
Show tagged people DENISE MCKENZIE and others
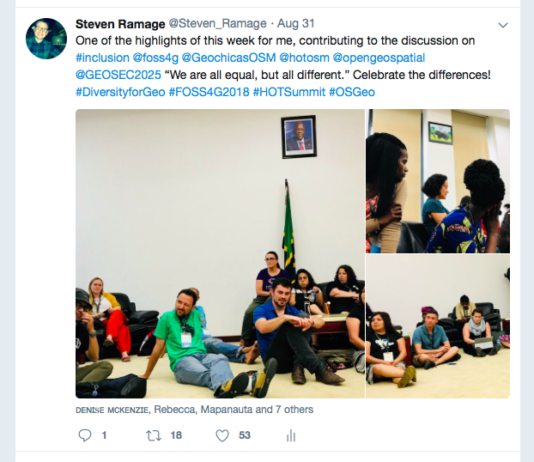pos(194,410)
